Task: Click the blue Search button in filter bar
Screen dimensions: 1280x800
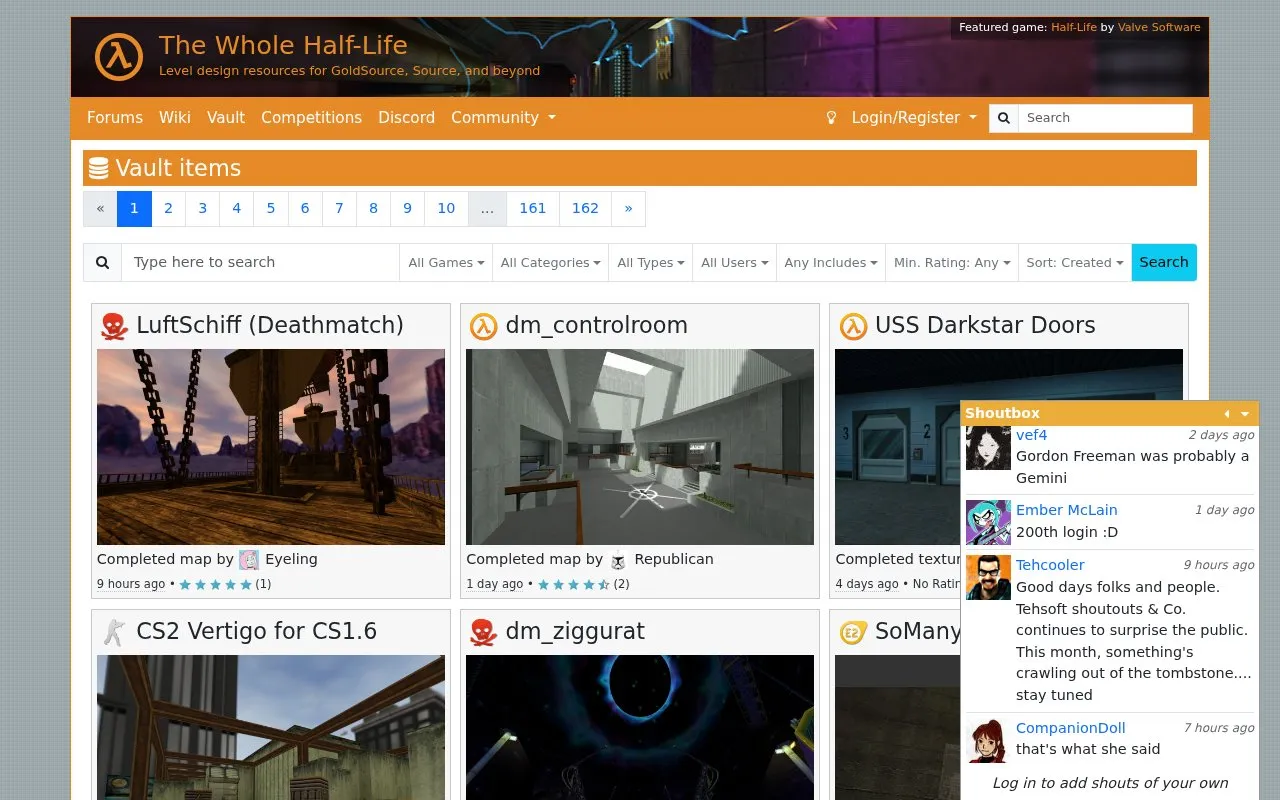Action: [x=1164, y=263]
